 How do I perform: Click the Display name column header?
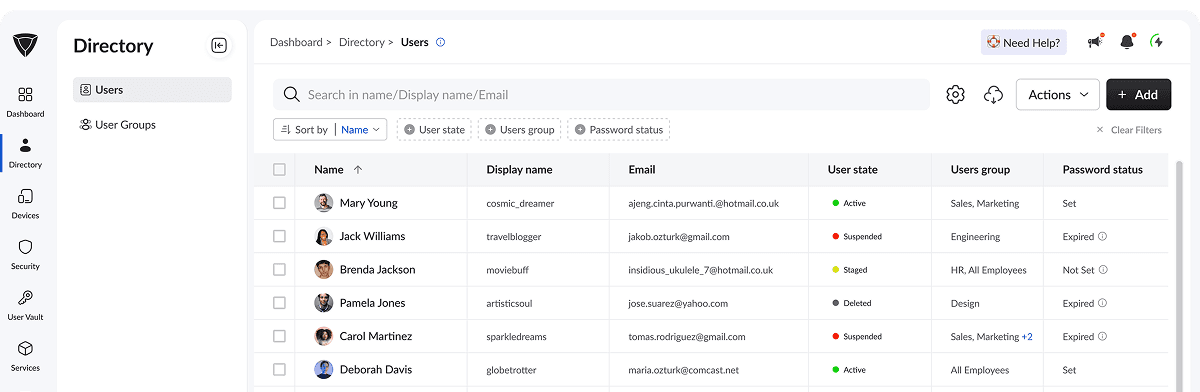tap(519, 170)
